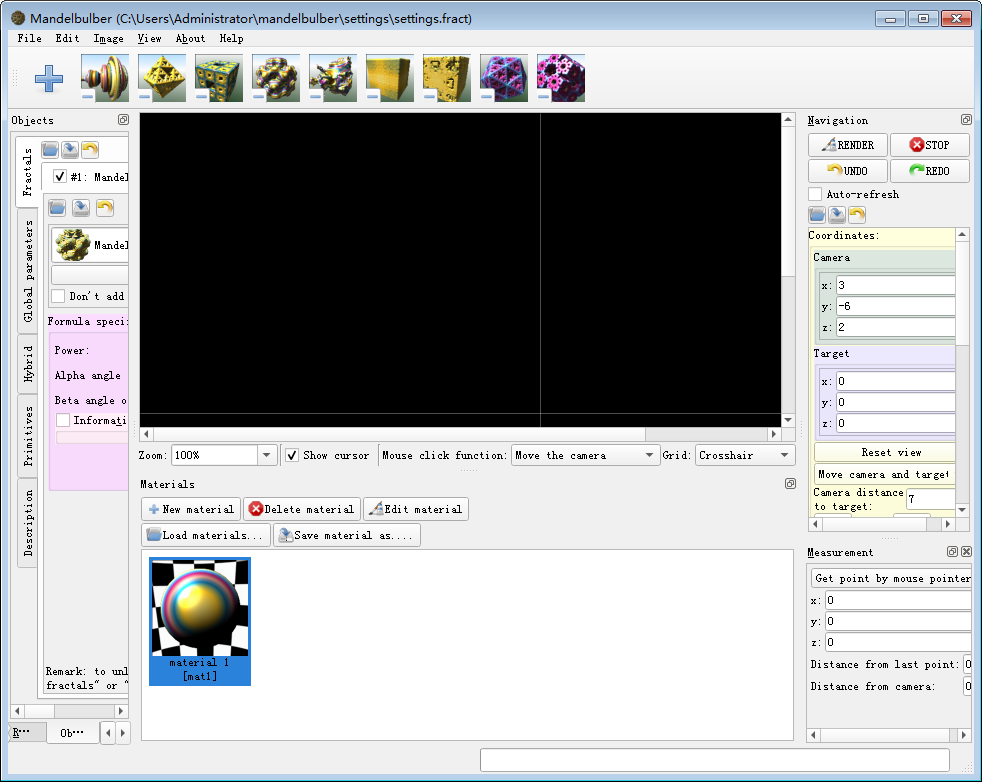Click the Reset view button

coord(885,452)
